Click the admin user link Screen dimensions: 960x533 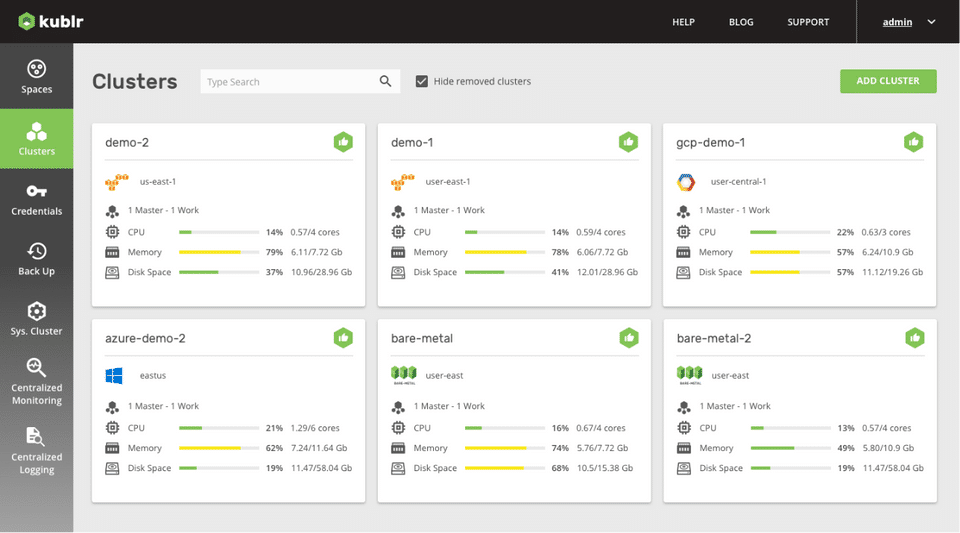tap(897, 22)
